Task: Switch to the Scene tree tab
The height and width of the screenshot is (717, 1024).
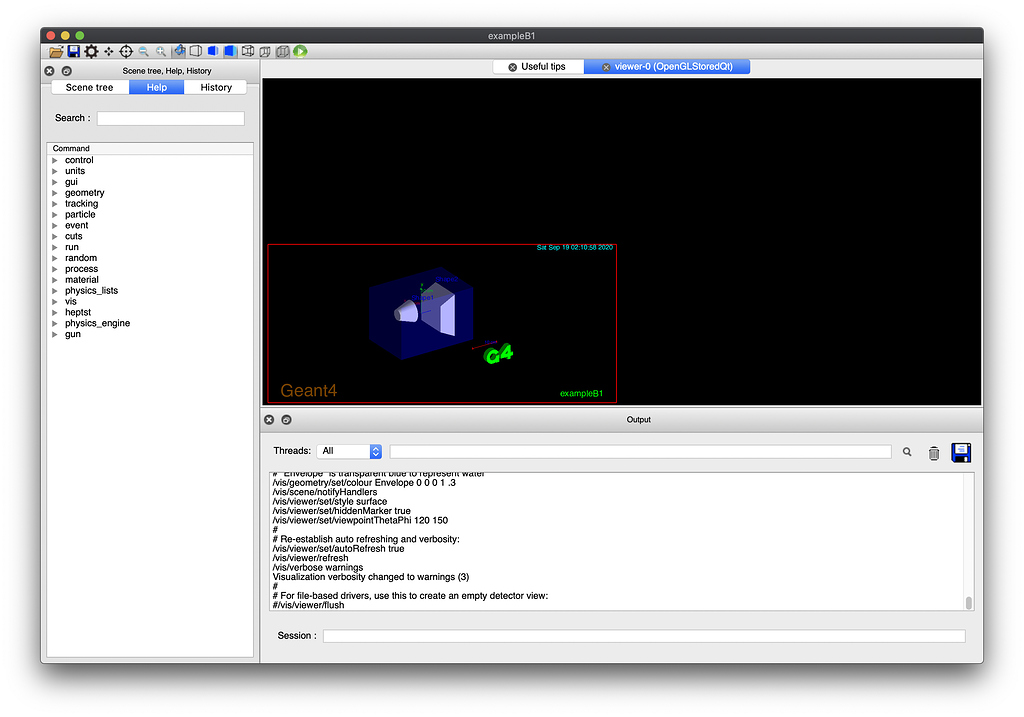Action: tap(90, 88)
